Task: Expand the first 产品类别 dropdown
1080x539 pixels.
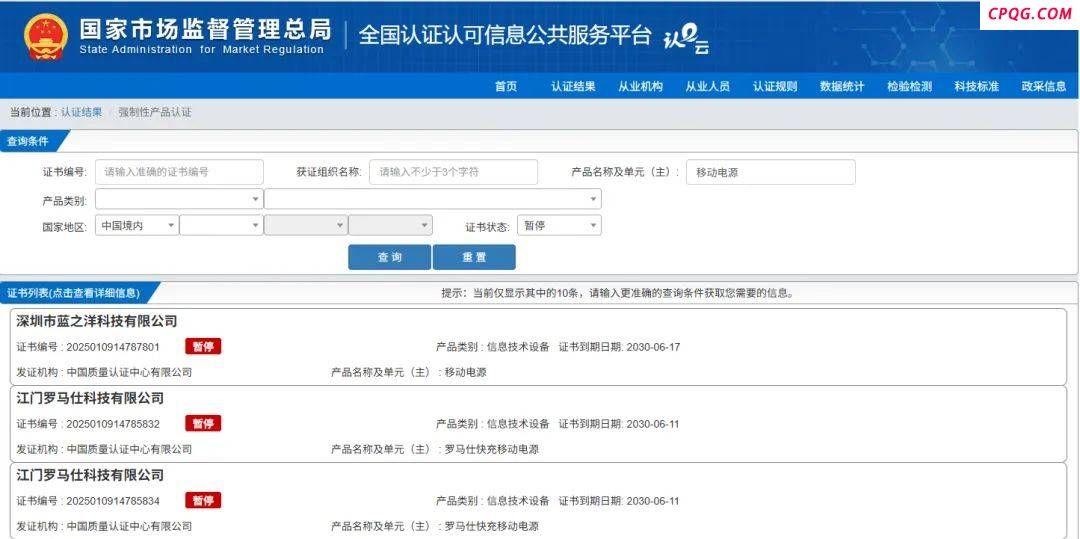Action: pyautogui.click(x=179, y=199)
